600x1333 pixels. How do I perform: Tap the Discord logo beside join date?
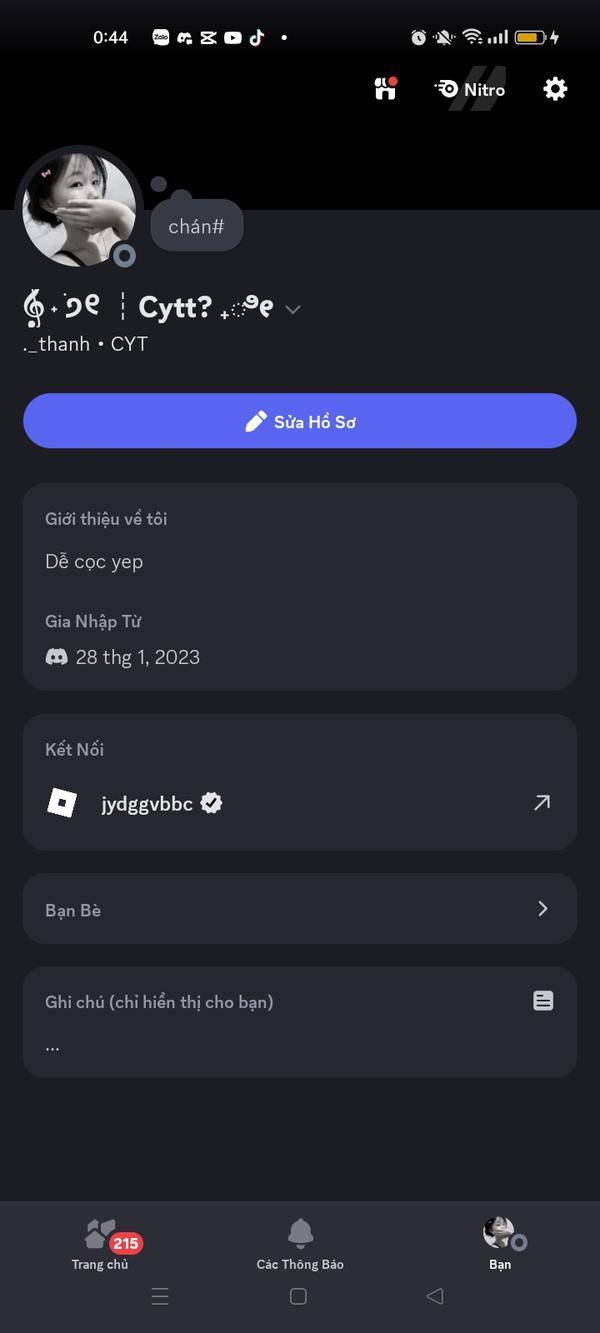pyautogui.click(x=57, y=657)
